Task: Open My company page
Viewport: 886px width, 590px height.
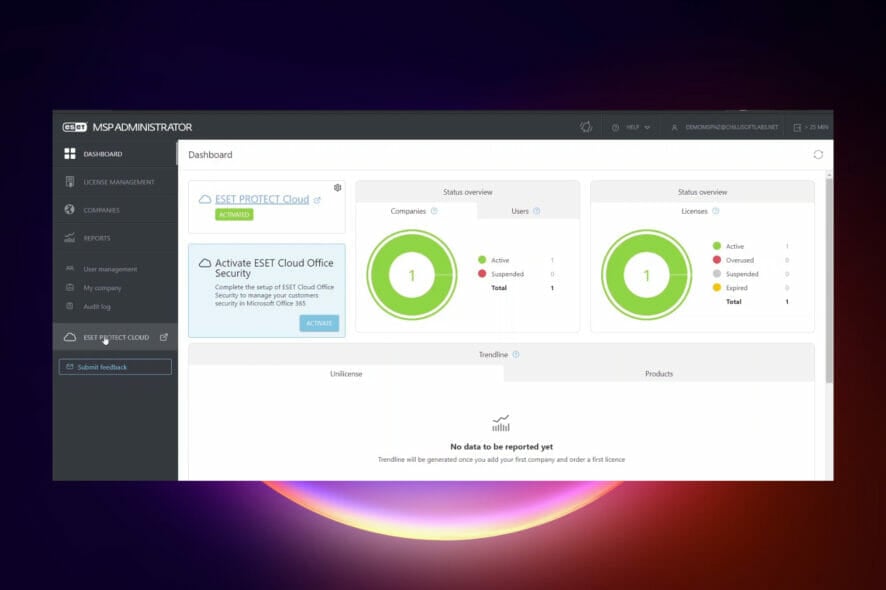Action: [102, 288]
